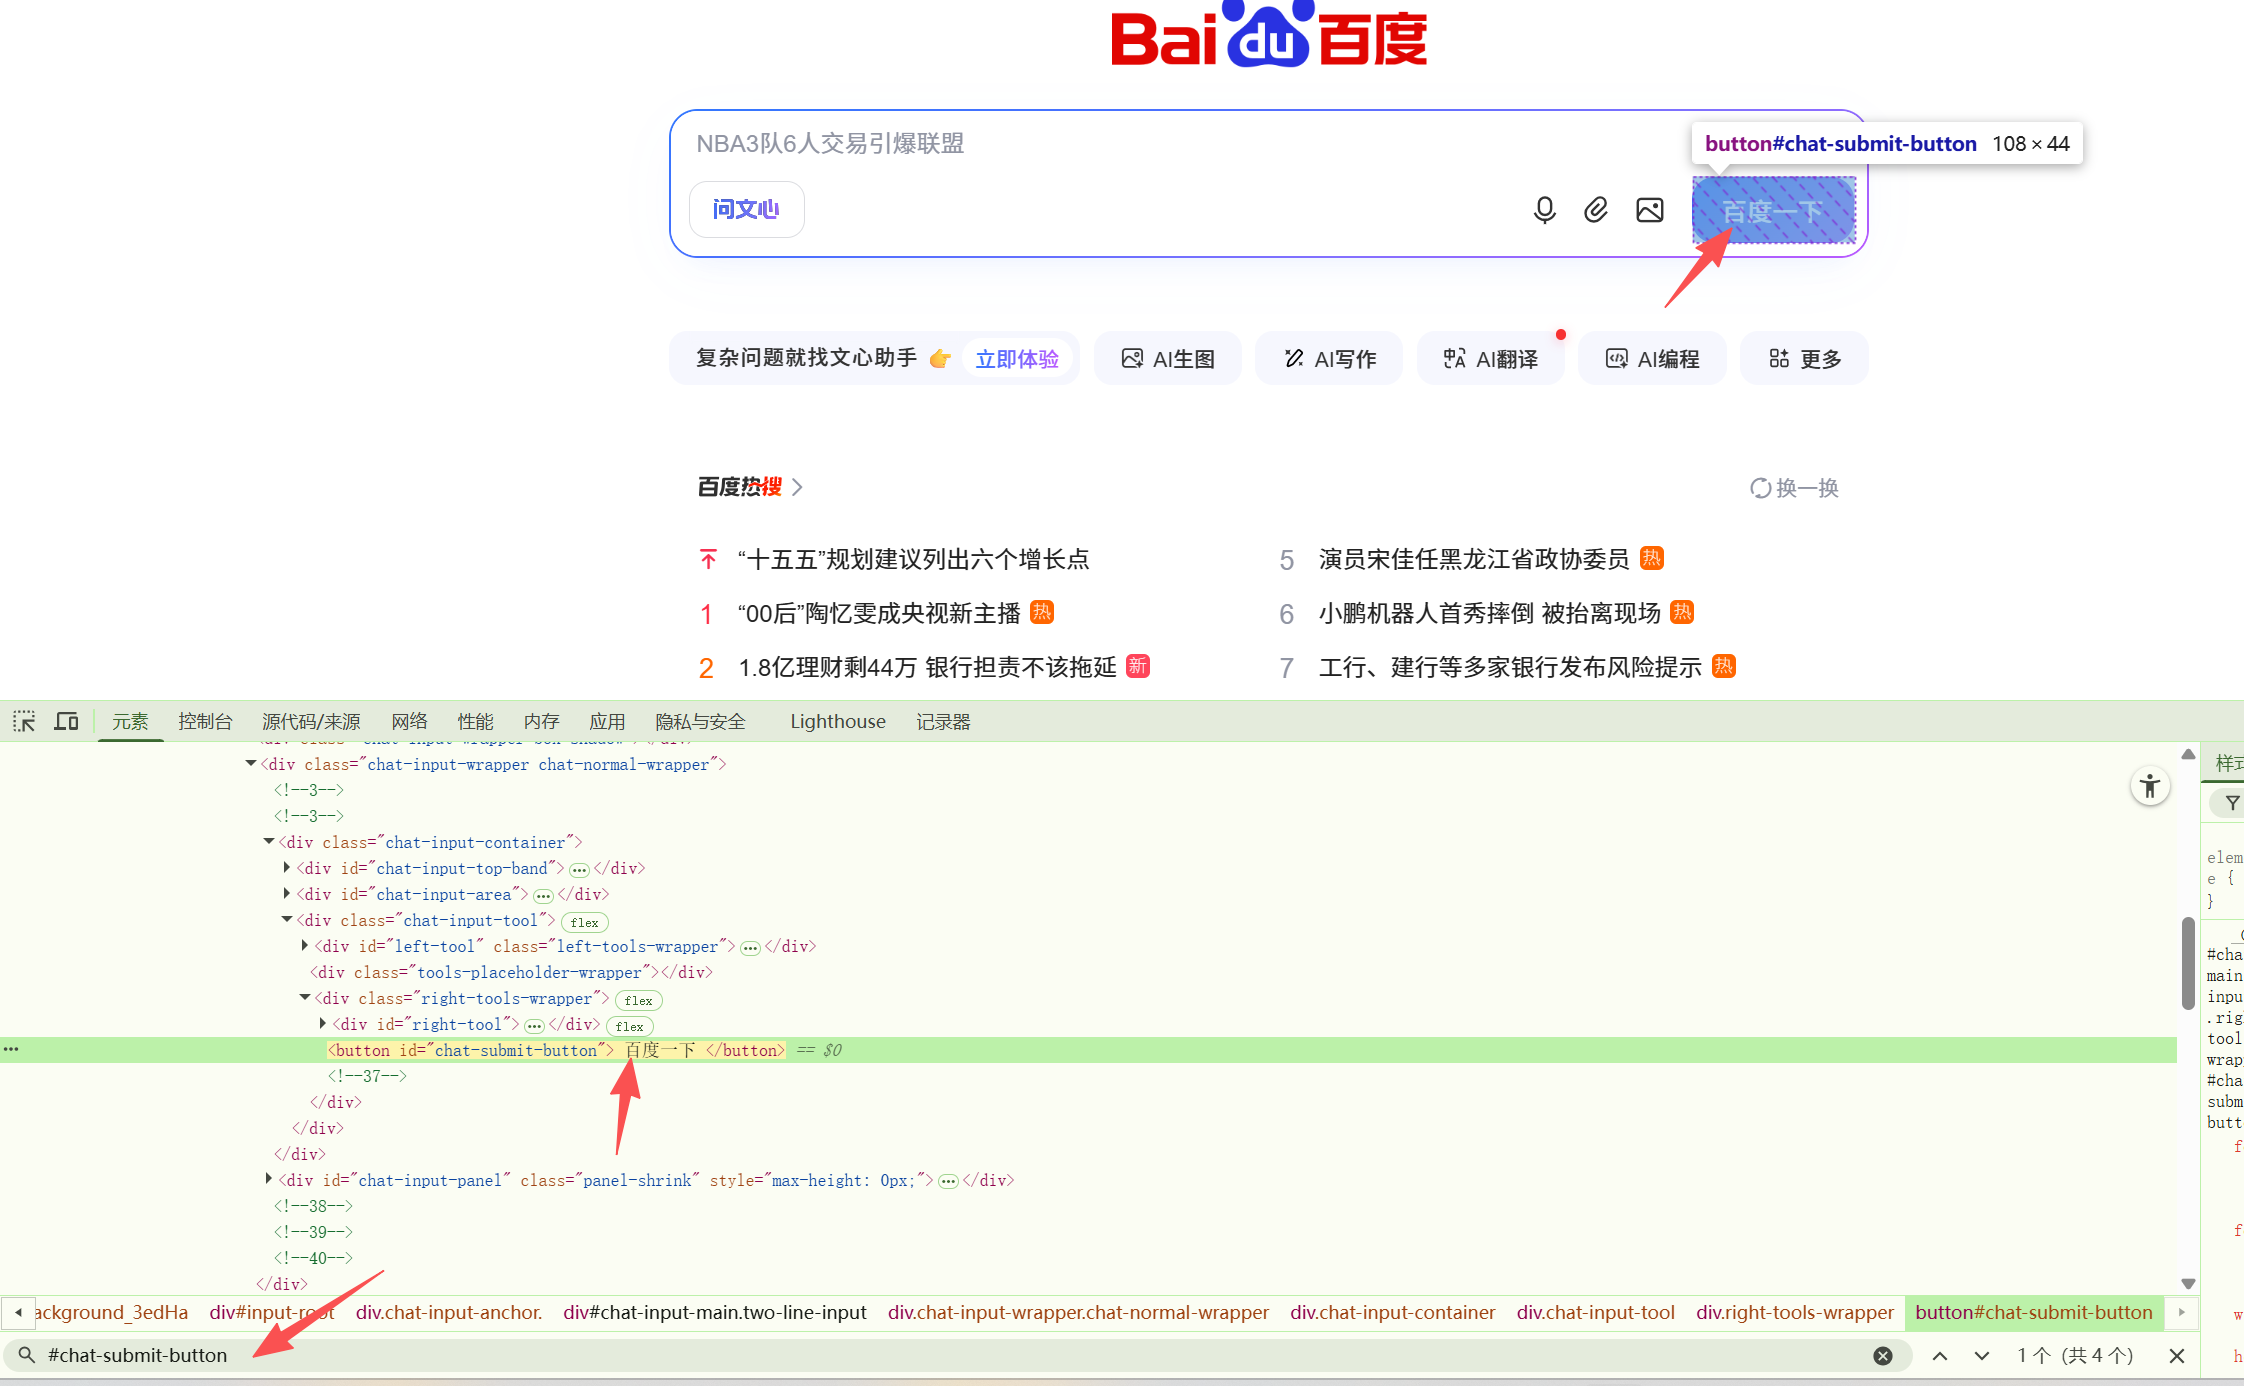Activate the DevTools inspect element picker icon
Image resolution: width=2244 pixels, height=1386 pixels.
pos(24,721)
